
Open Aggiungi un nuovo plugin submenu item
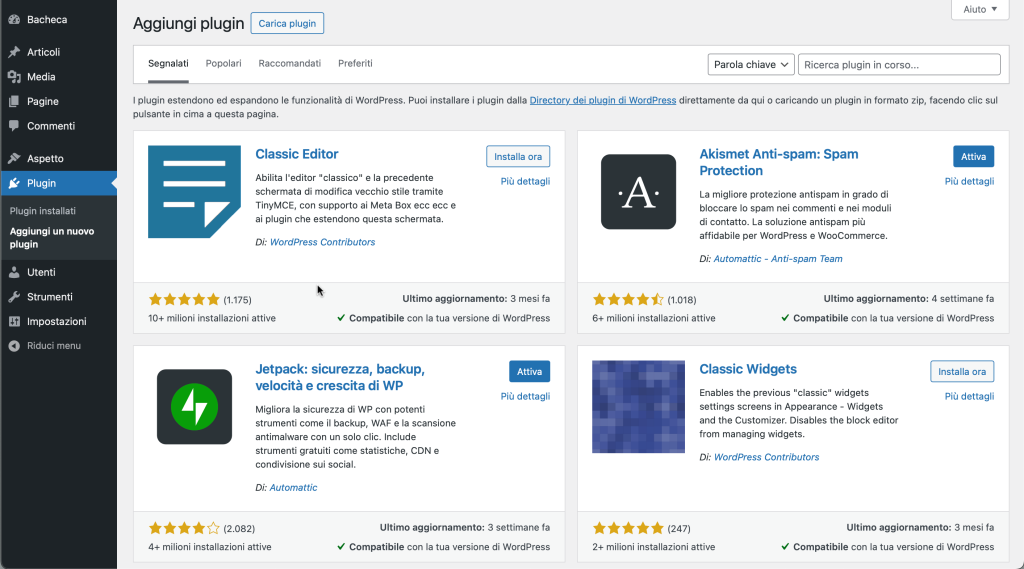tap(52, 238)
